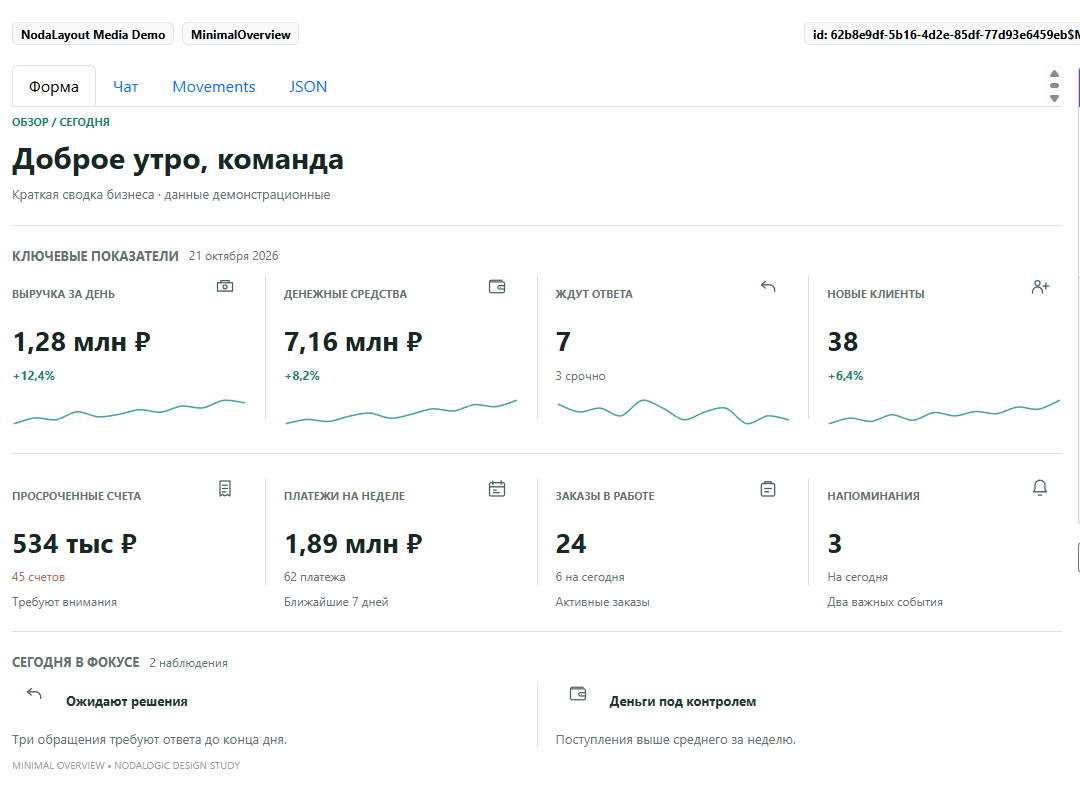The width and height of the screenshot is (1080, 804).
Task: Click the +8,2% change indicator
Action: coord(302,376)
